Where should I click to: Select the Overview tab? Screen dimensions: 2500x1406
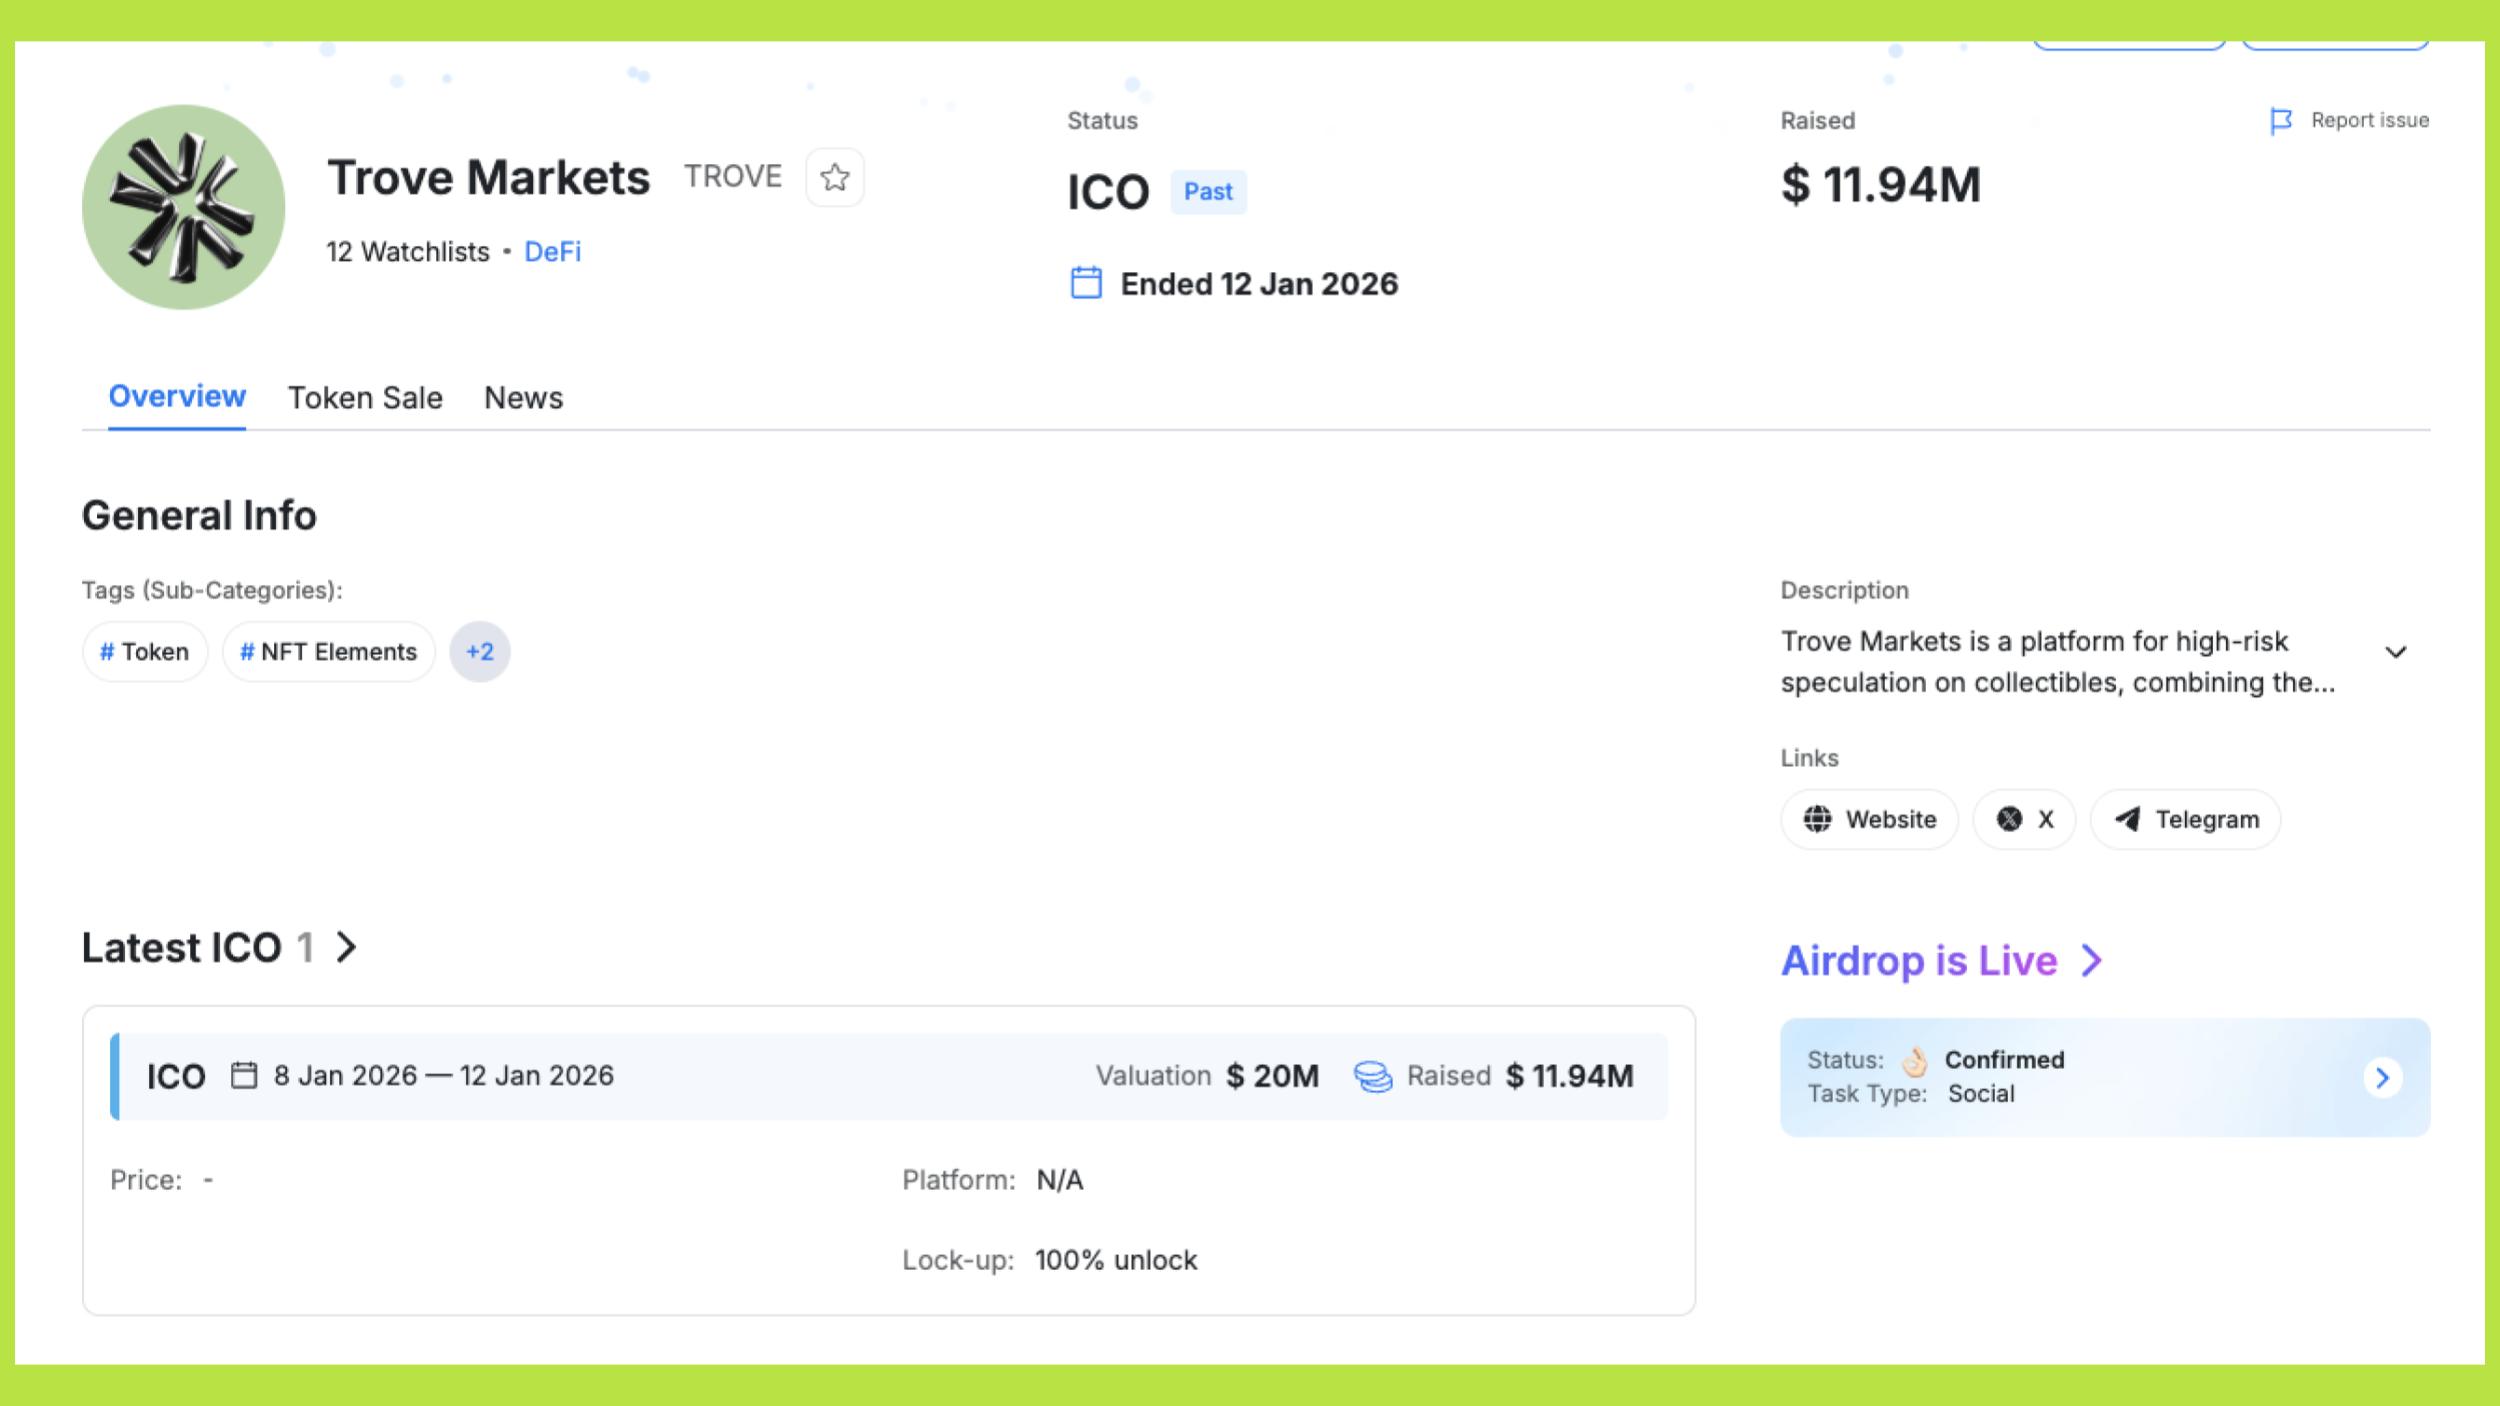tap(177, 397)
